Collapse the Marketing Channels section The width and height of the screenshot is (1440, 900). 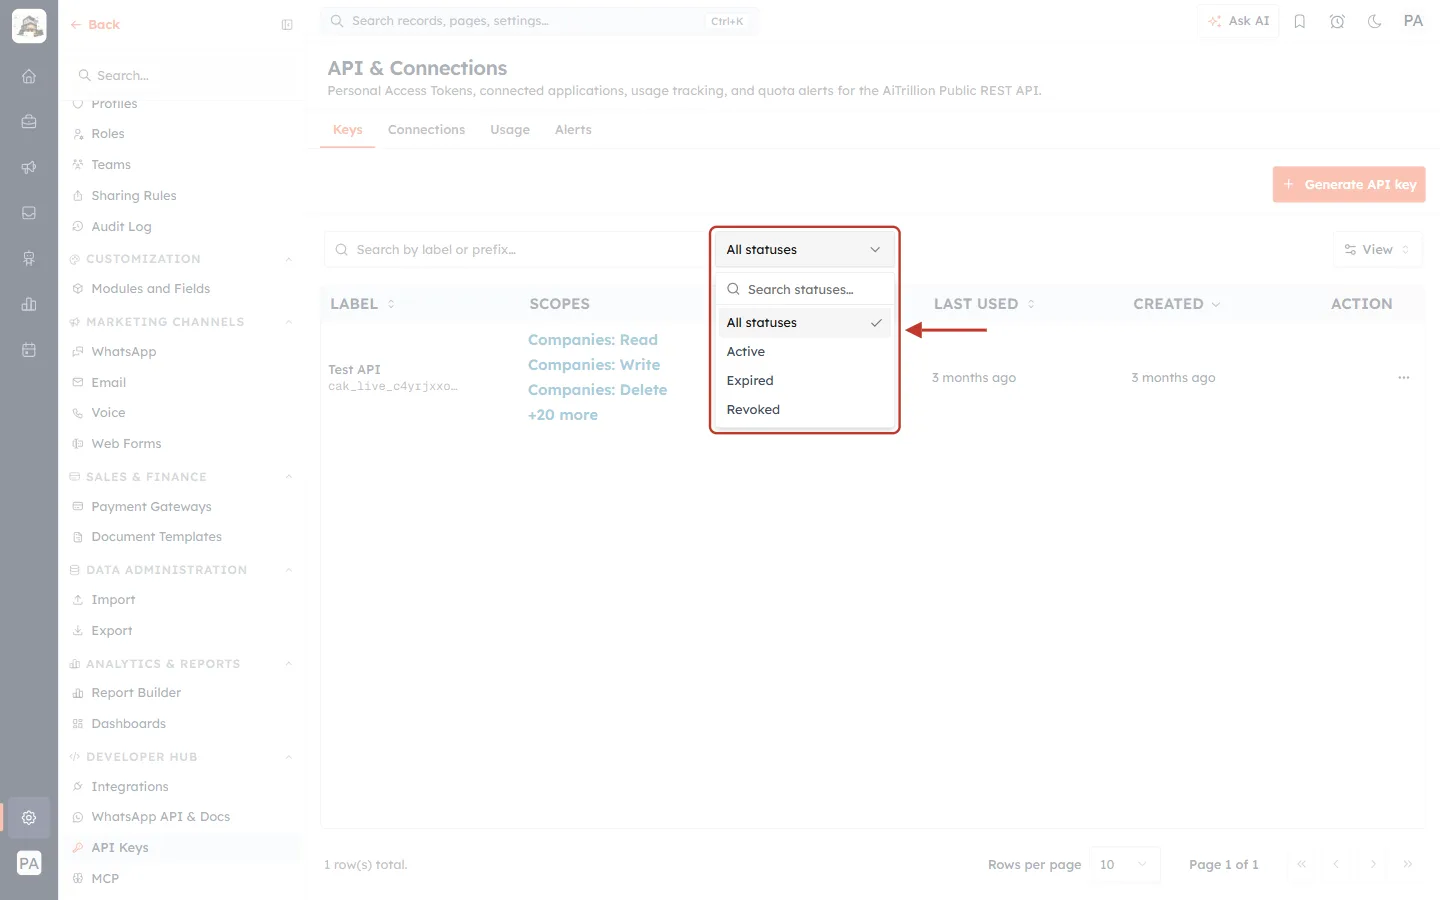(x=289, y=322)
